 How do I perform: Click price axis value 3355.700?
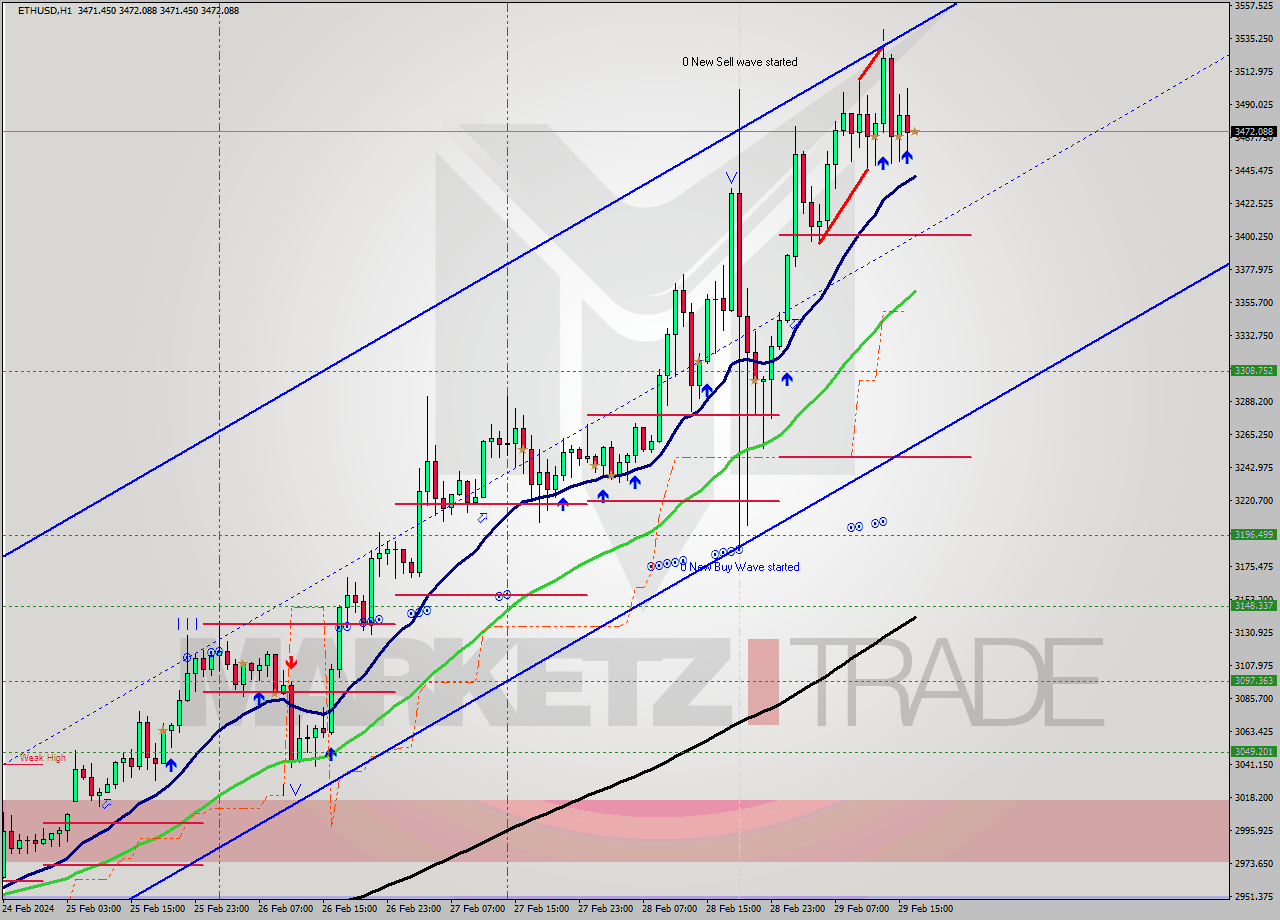[x=1253, y=303]
